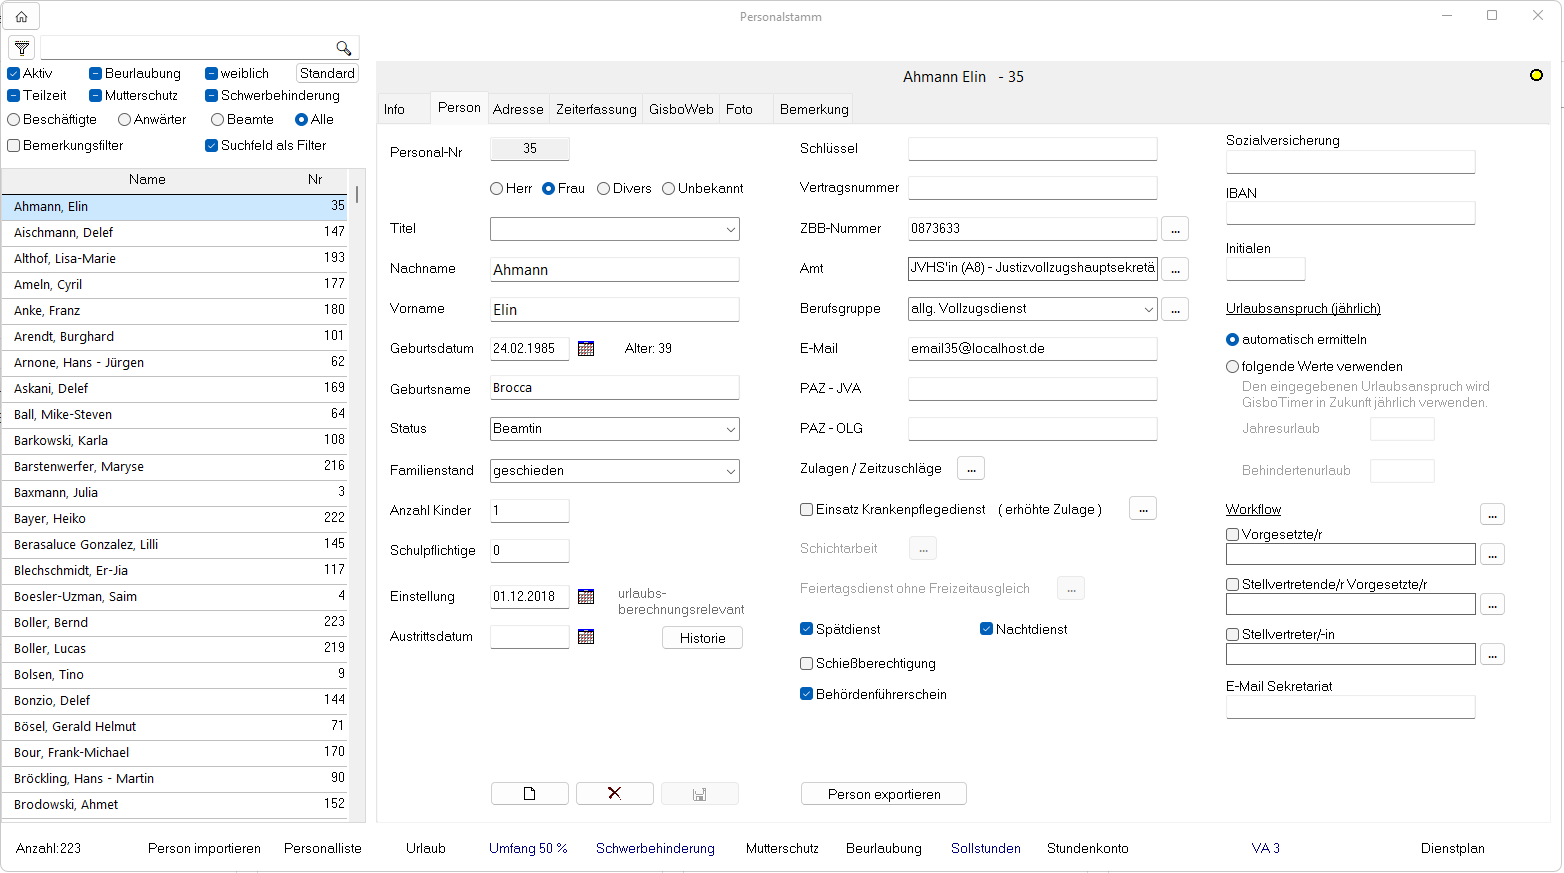
Task: Click the ellipsis button beside ZBB-Nummer
Action: coord(1175,229)
